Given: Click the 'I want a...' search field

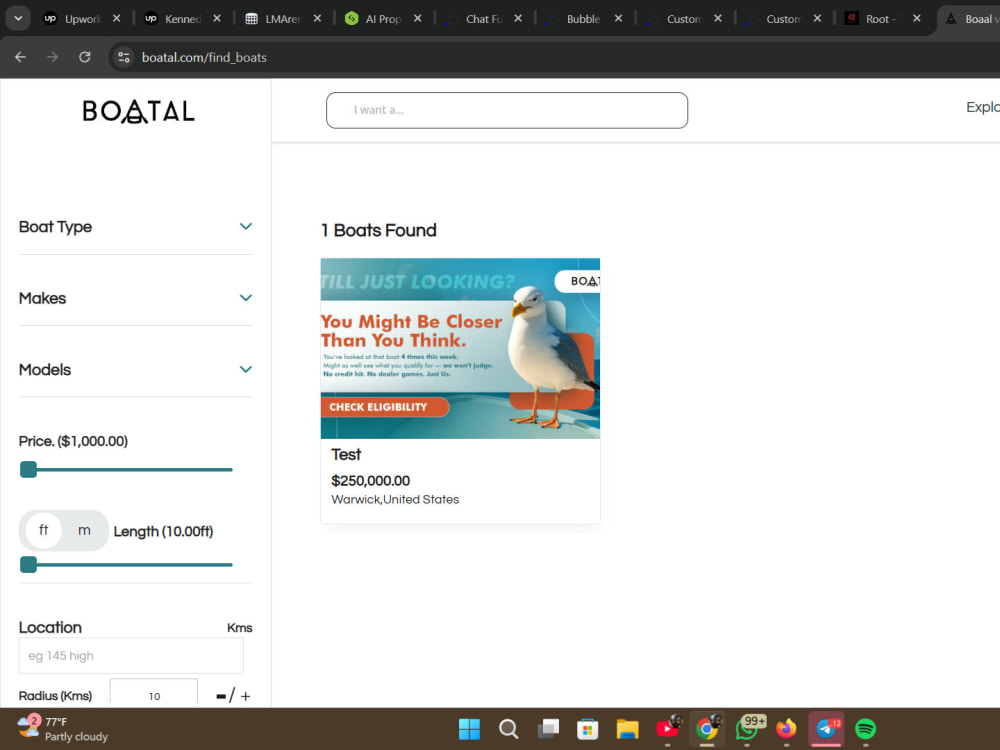Looking at the screenshot, I should 507,110.
